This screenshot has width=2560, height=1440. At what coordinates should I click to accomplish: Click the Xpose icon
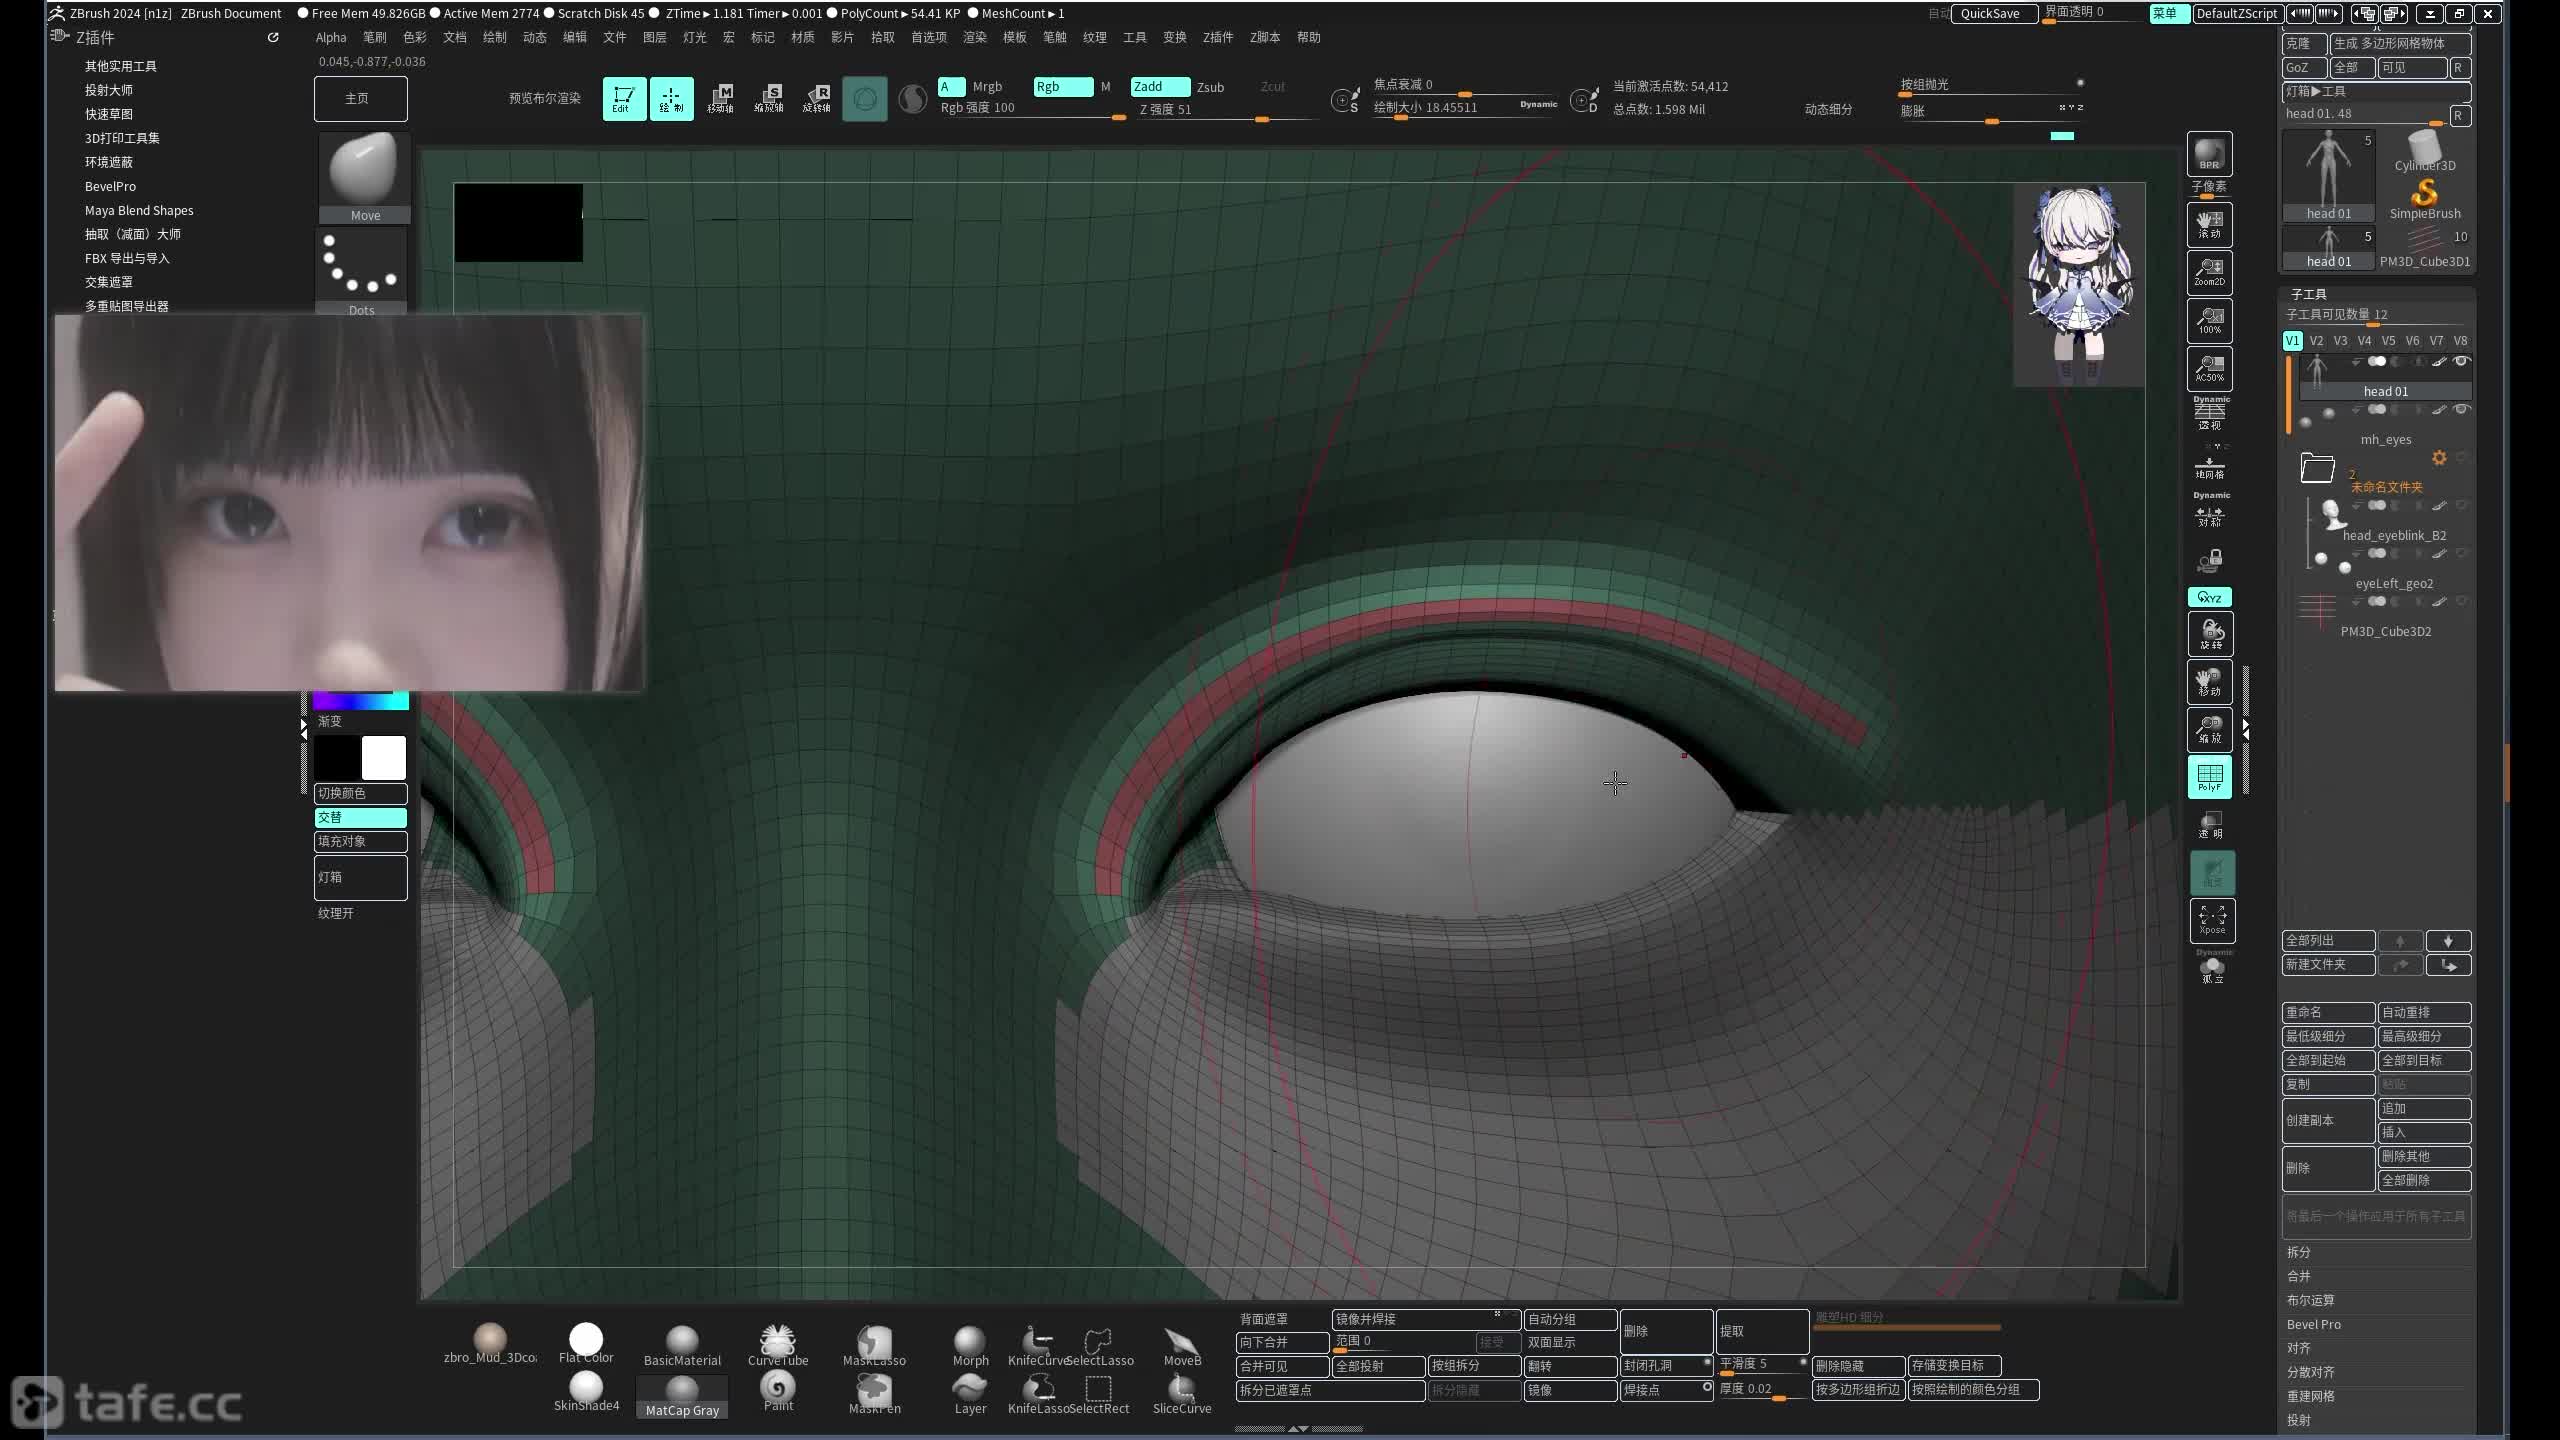click(2212, 920)
